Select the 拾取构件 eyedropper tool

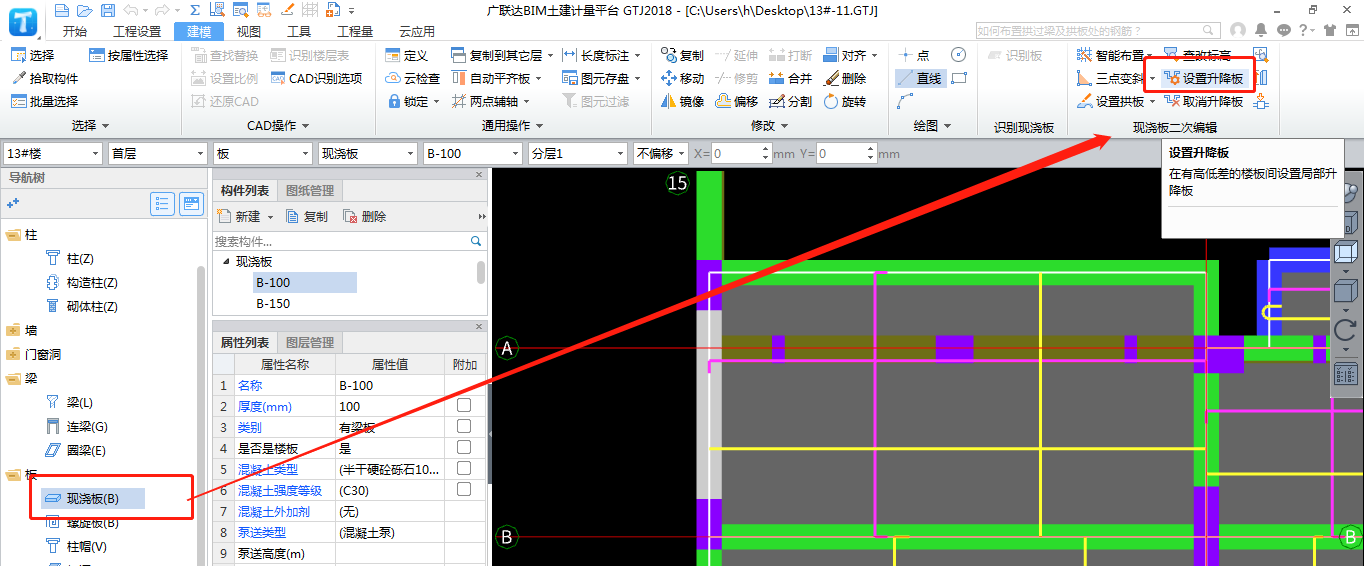[45, 78]
